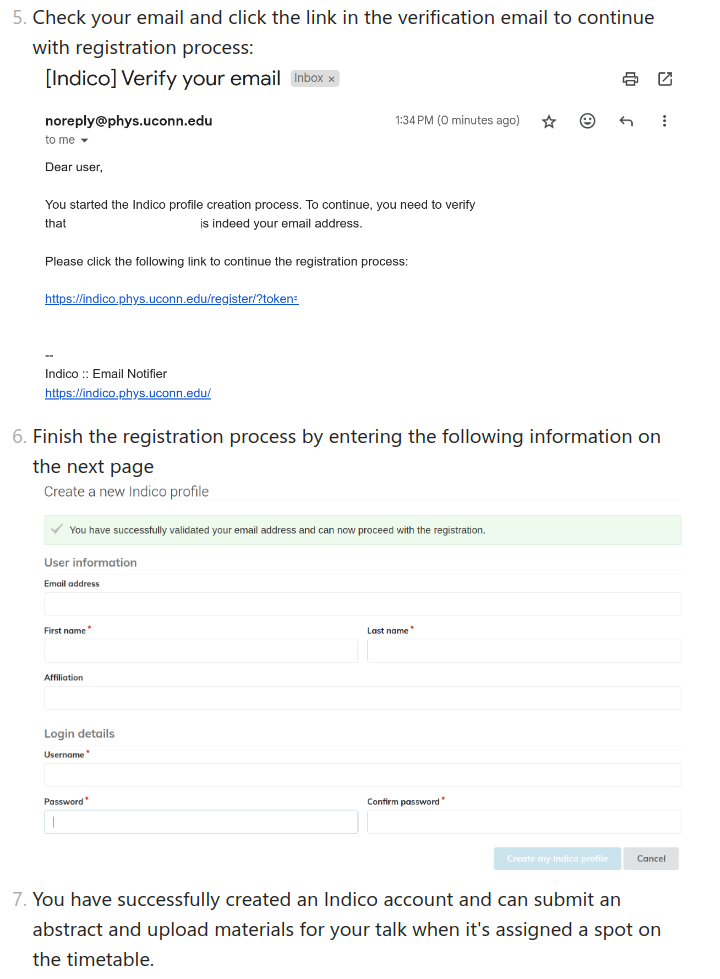
Task: Open email in new window icon
Action: click(x=665, y=79)
